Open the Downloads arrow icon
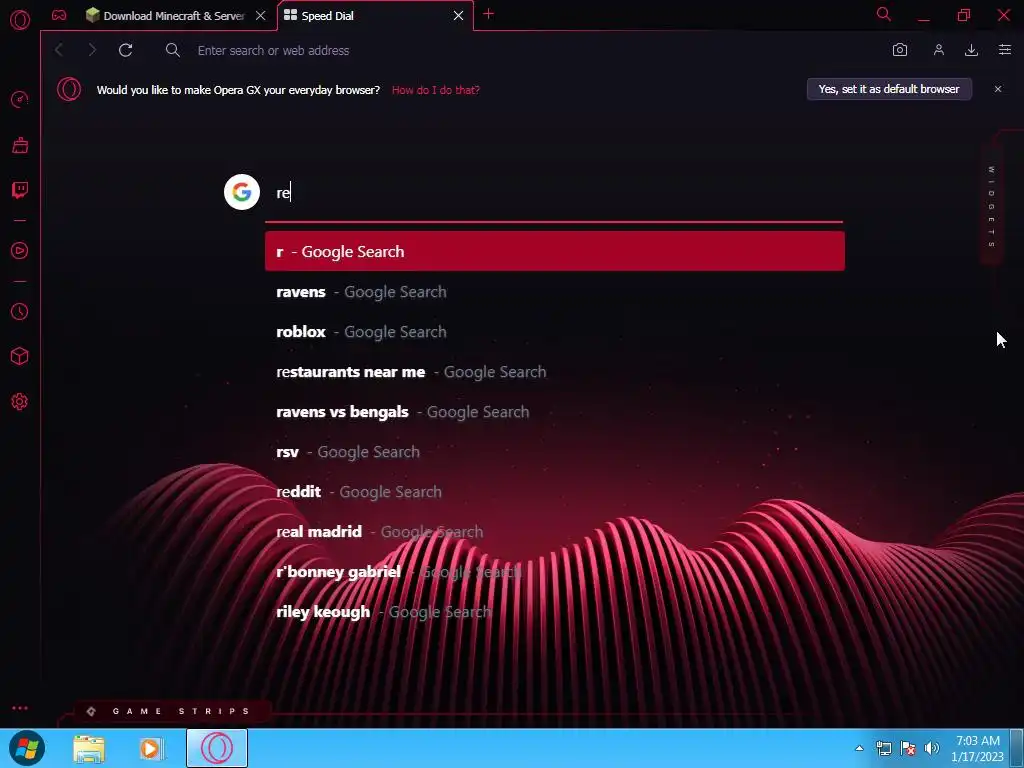1024x768 pixels. (971, 50)
